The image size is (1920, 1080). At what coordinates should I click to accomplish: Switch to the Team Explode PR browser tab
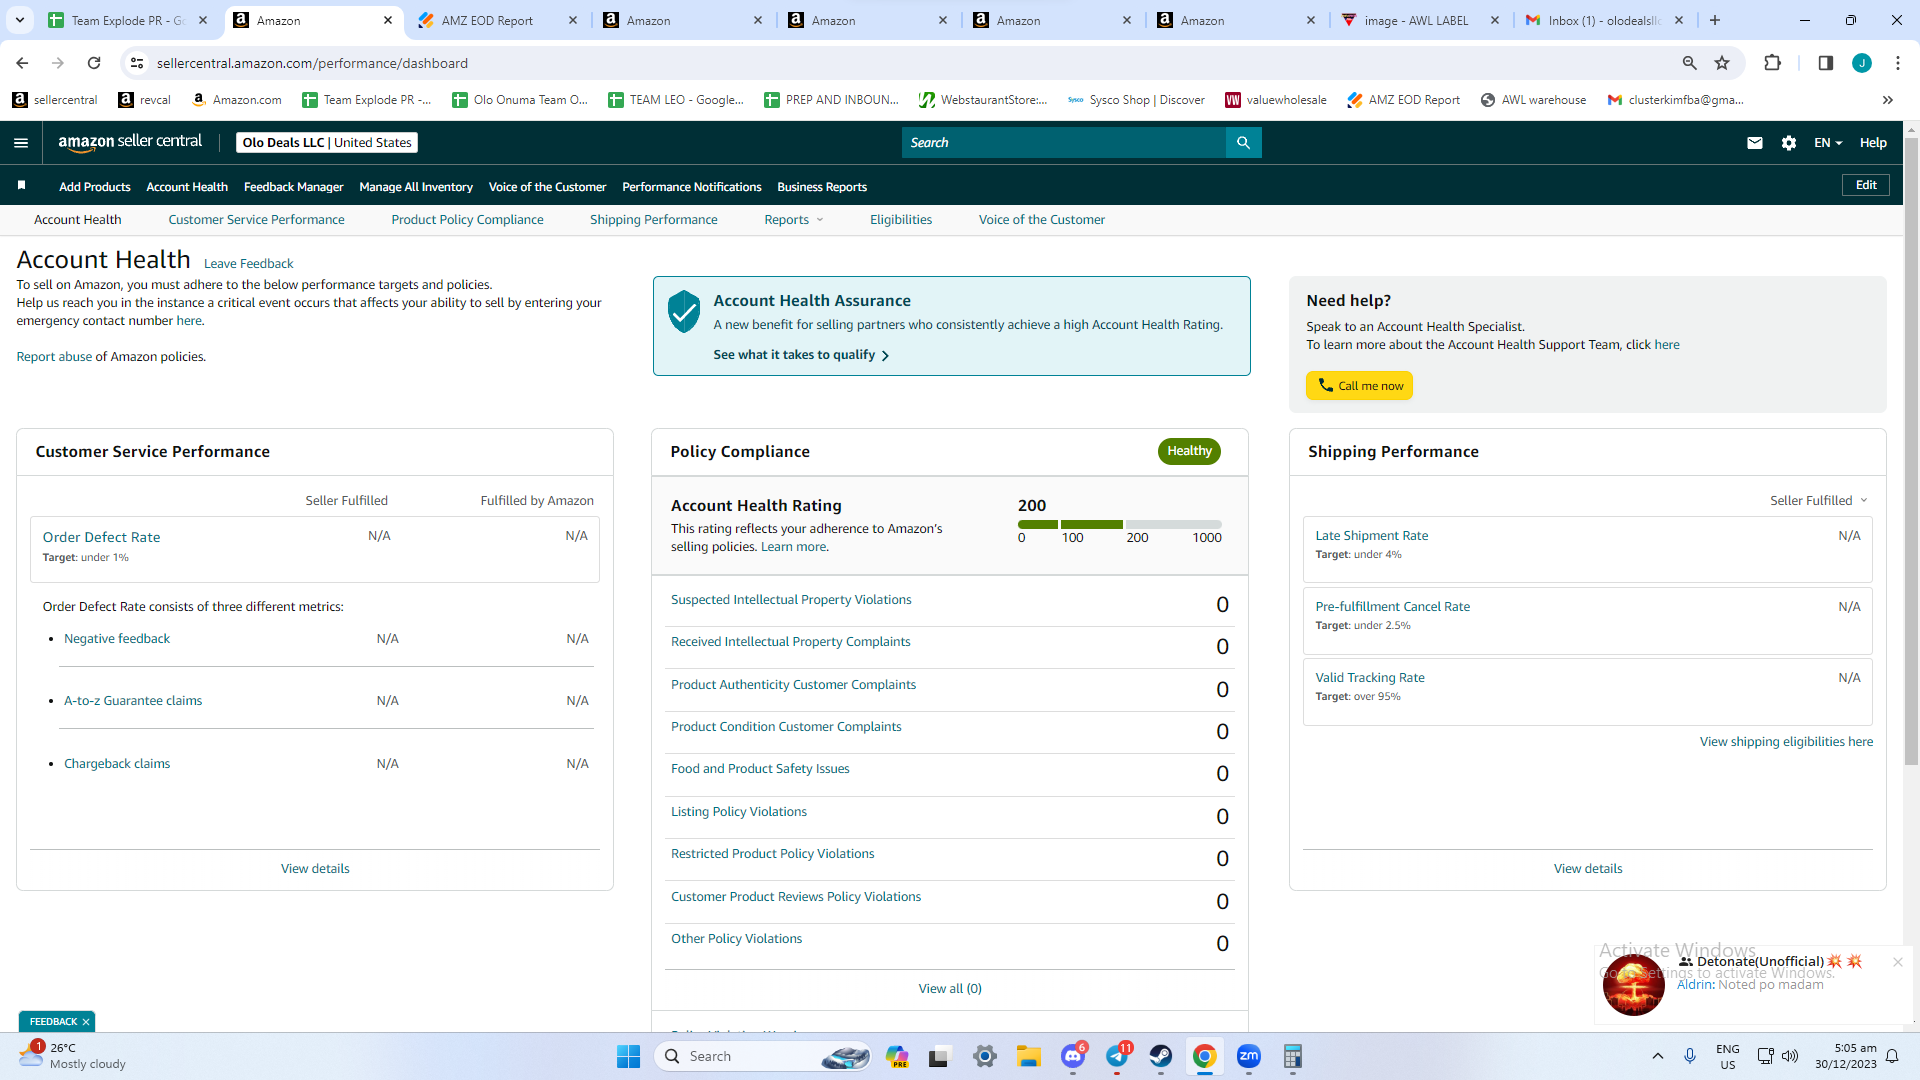[x=127, y=20]
